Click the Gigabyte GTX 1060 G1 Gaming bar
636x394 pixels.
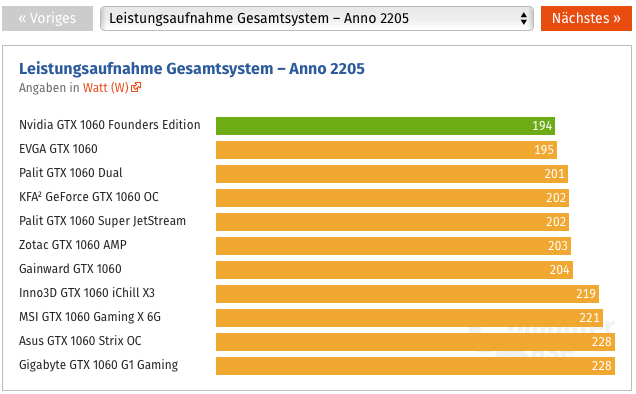click(x=415, y=365)
